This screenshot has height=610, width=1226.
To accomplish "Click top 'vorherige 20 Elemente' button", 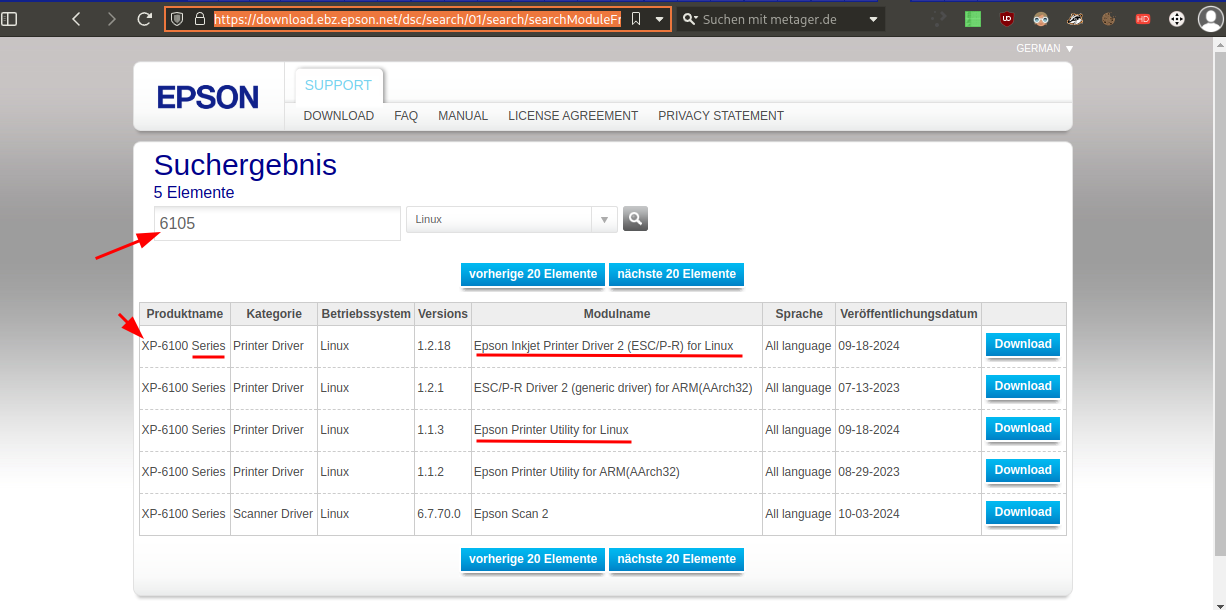I will pos(533,274).
